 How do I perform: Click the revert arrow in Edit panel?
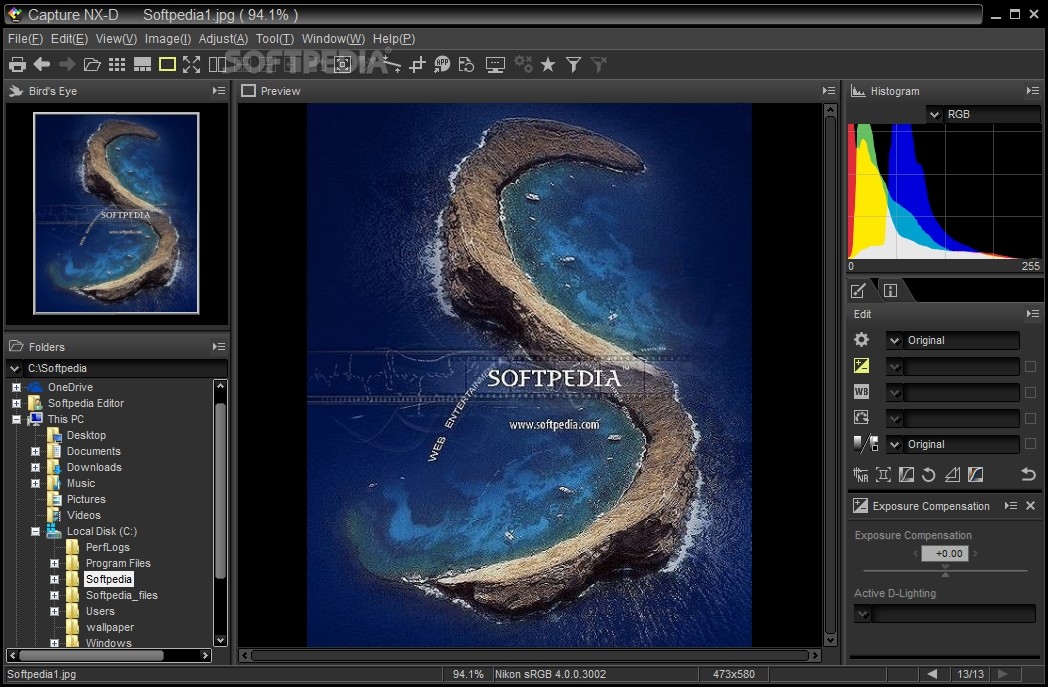point(1028,474)
